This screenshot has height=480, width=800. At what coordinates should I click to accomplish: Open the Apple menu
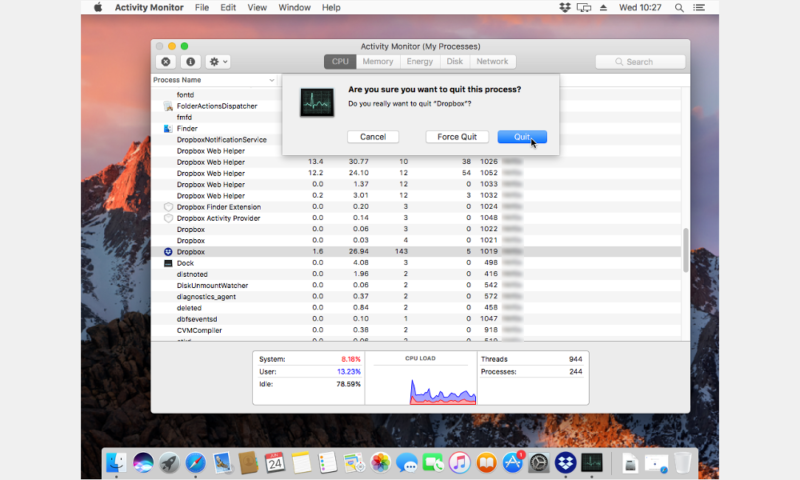coord(97,7)
